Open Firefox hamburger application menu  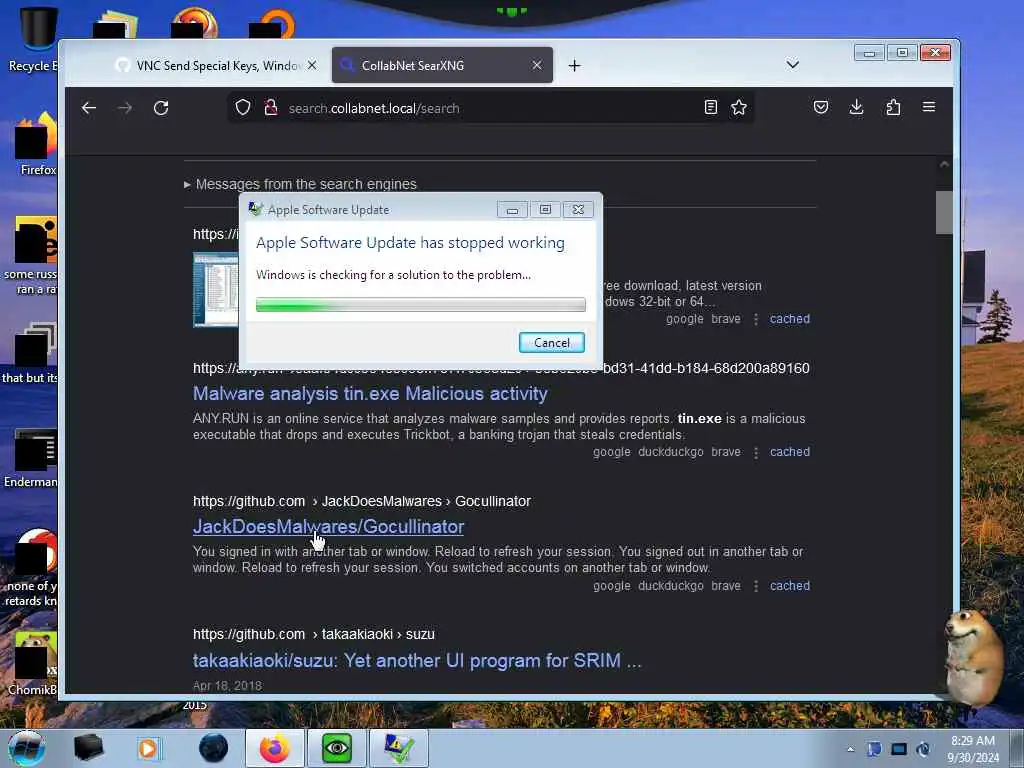pos(929,107)
